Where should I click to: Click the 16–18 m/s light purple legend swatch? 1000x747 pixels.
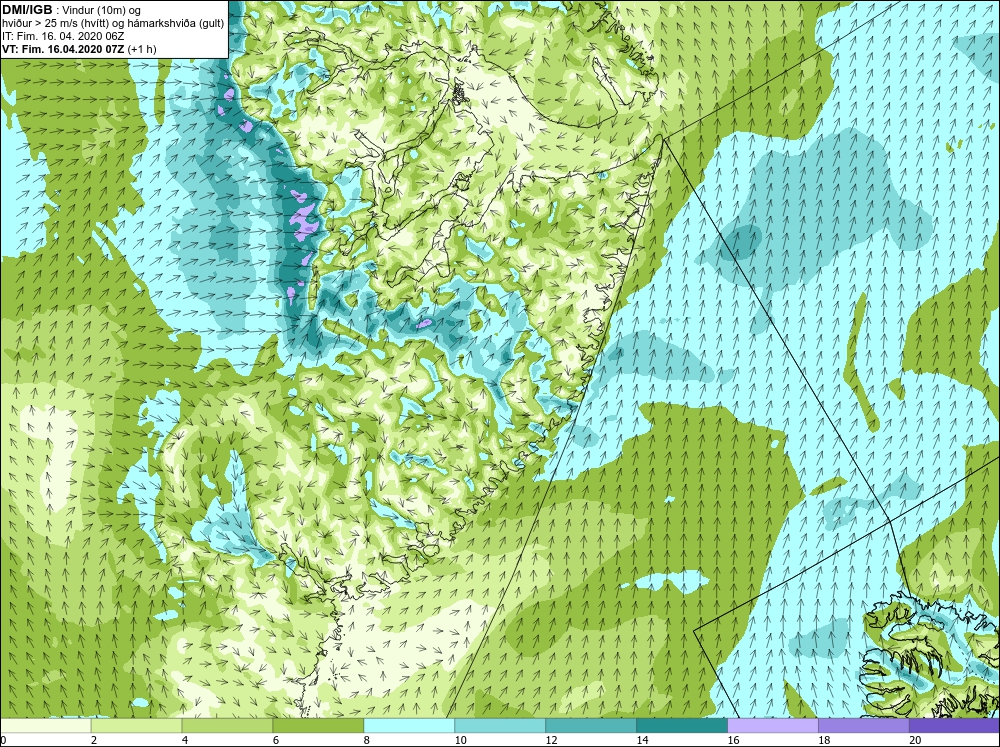[x=773, y=725]
